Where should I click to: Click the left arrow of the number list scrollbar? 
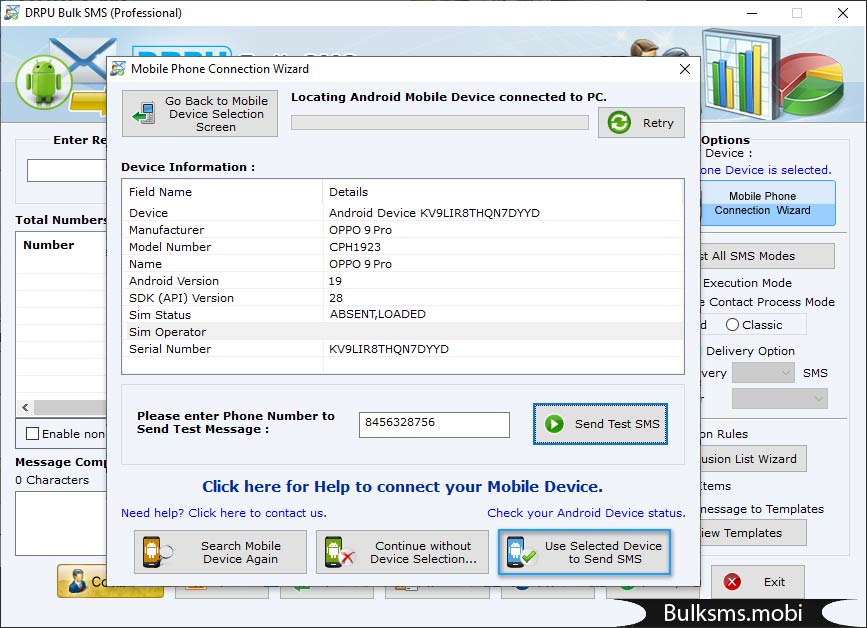pyautogui.click(x=25, y=407)
